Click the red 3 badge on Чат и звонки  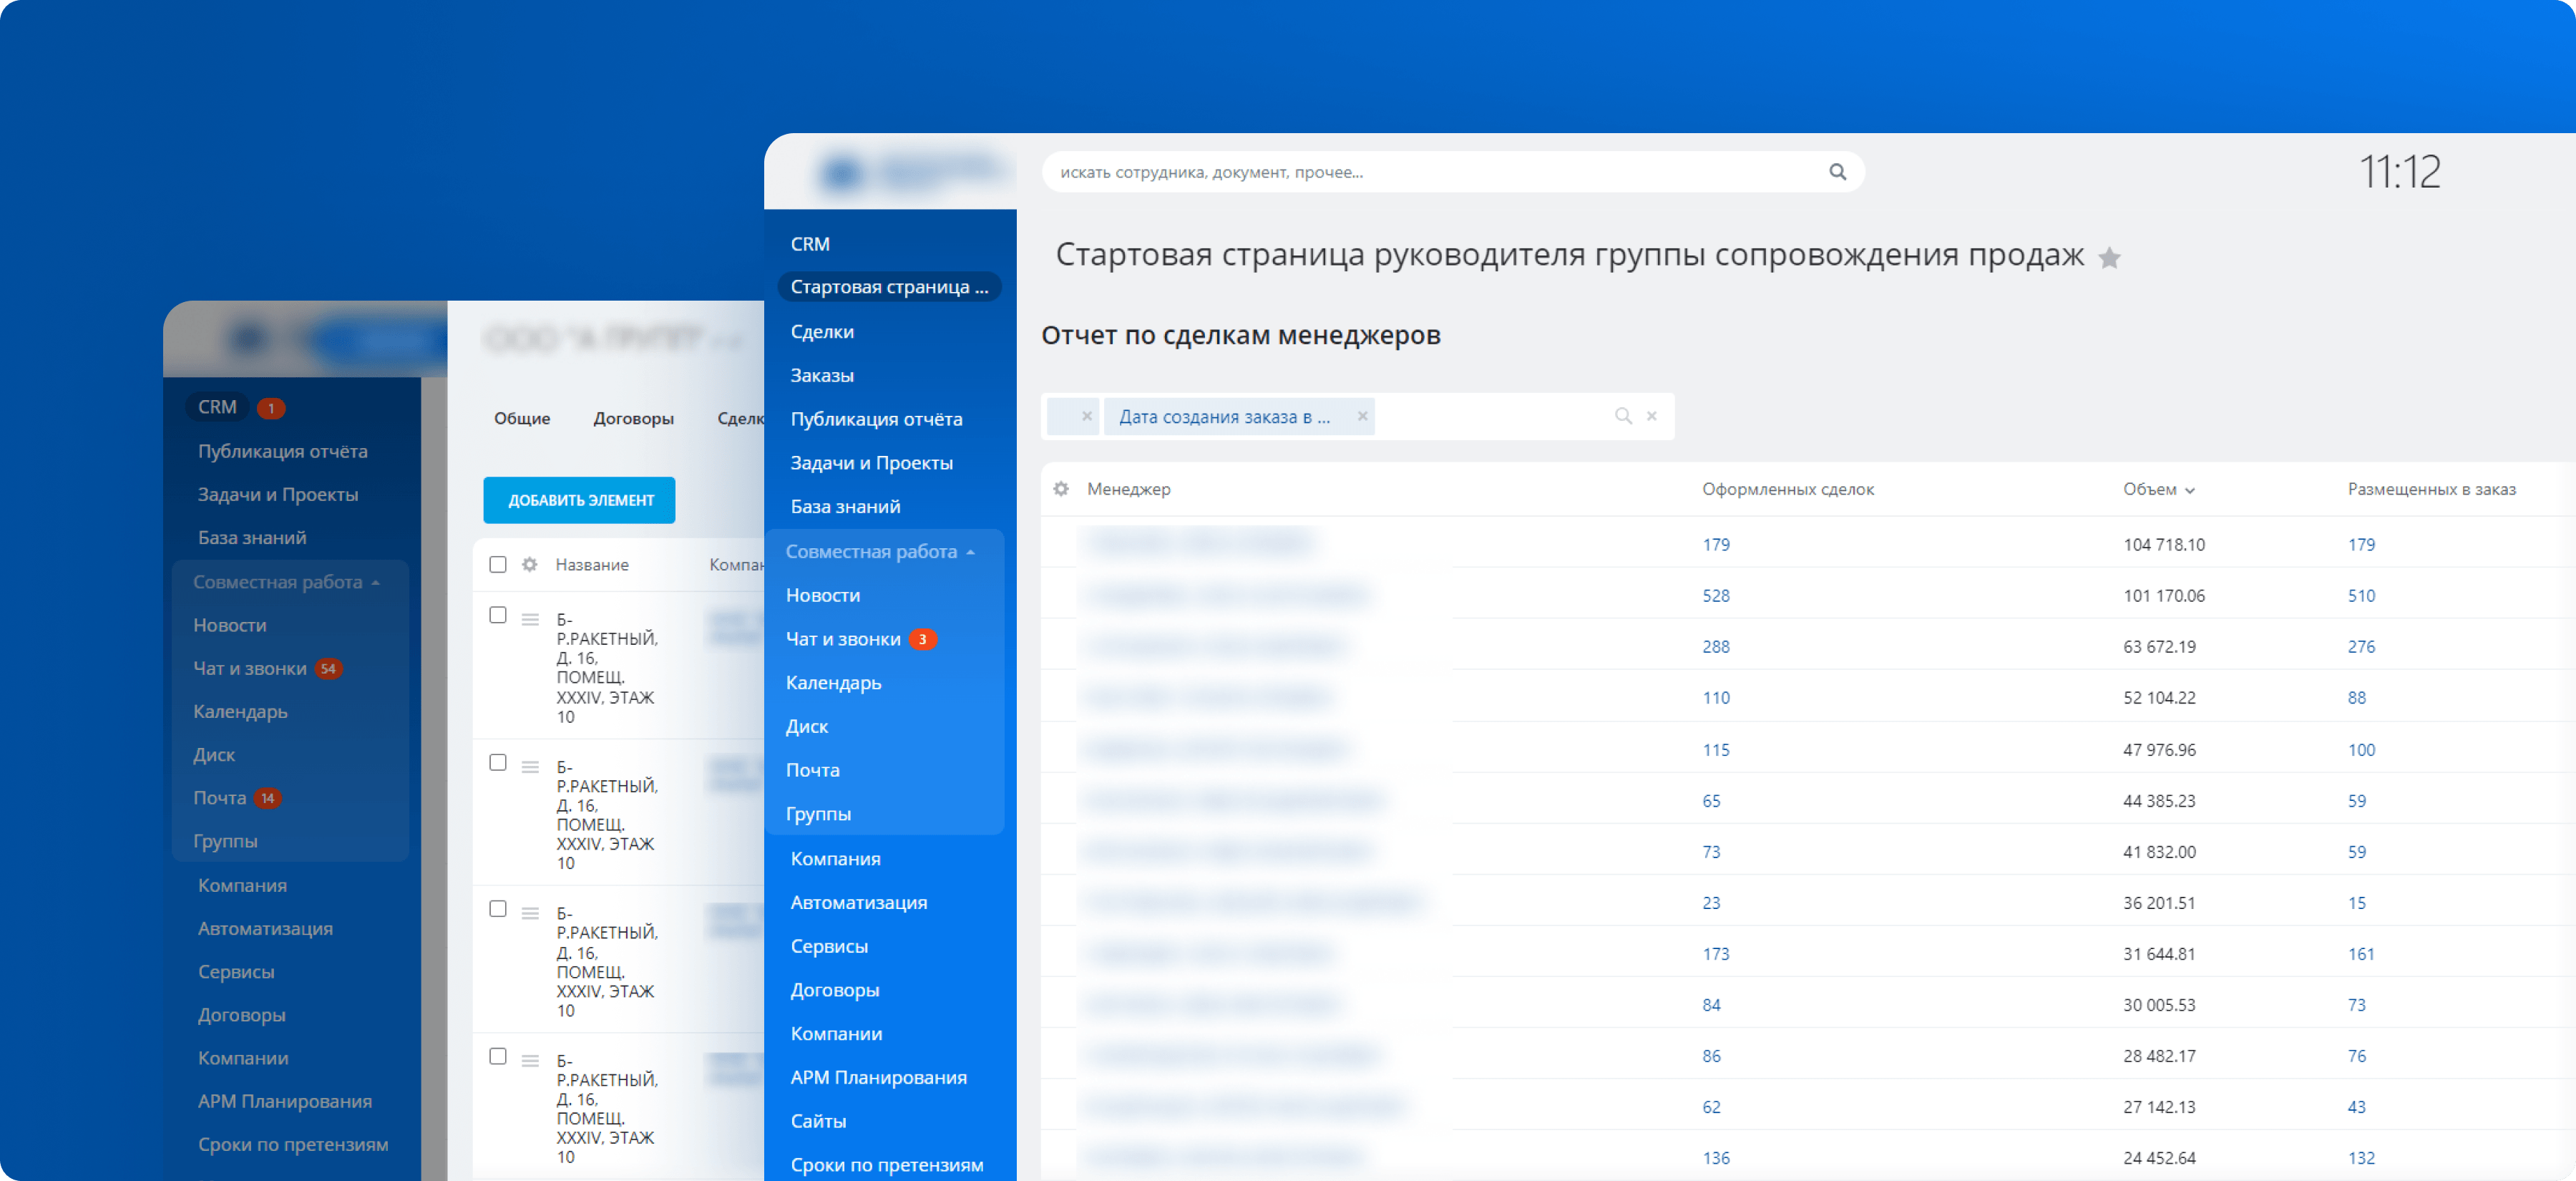[922, 639]
